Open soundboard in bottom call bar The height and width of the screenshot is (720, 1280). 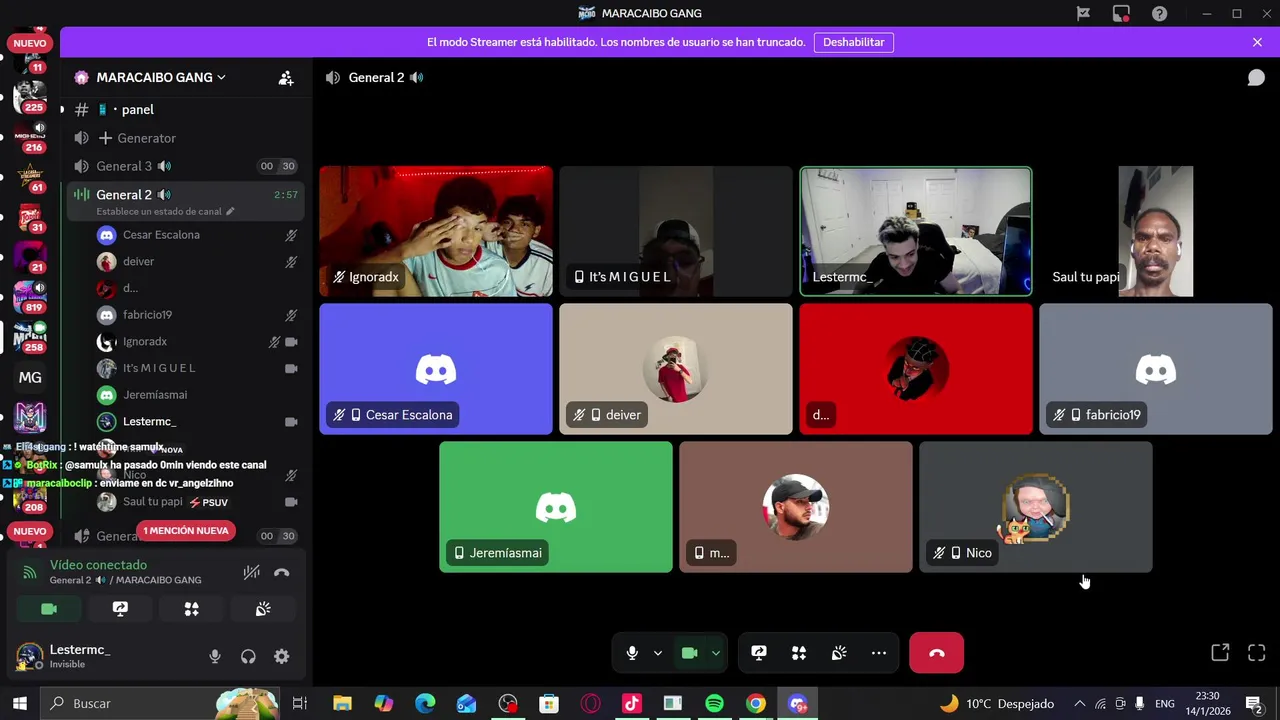pos(839,653)
